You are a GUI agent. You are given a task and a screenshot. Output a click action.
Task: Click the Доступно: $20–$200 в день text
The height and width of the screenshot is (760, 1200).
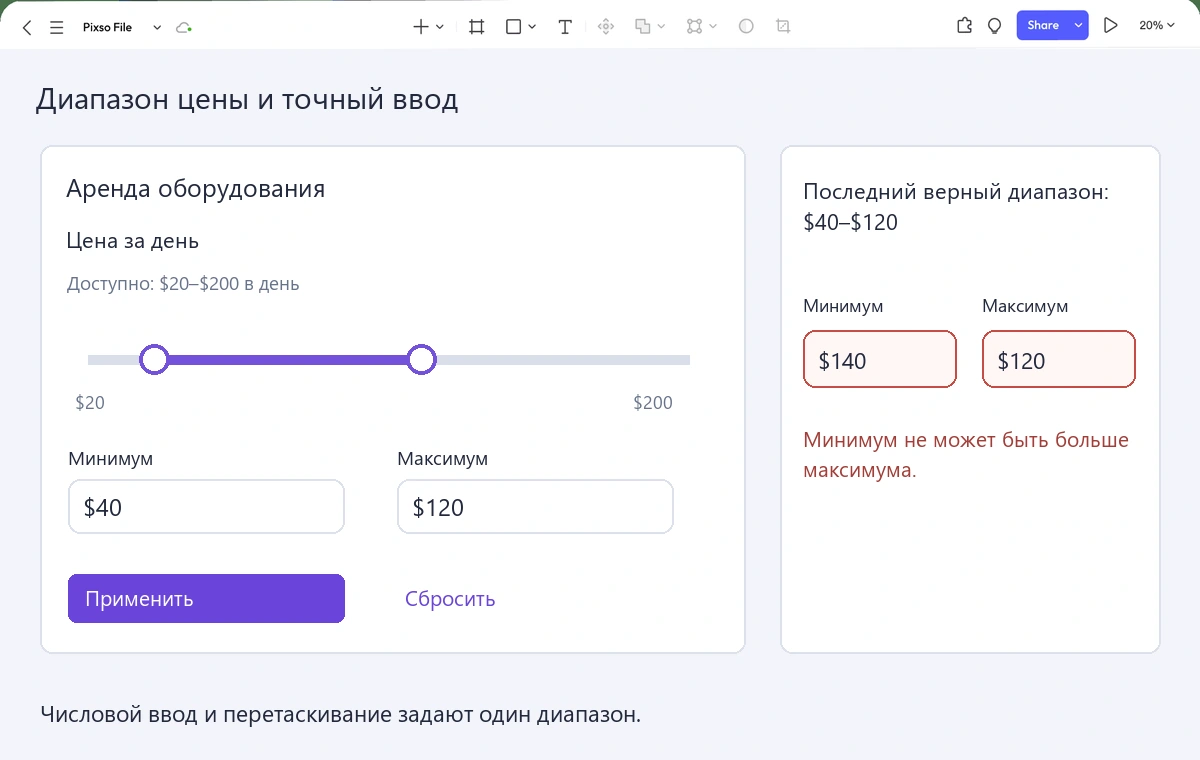183,284
